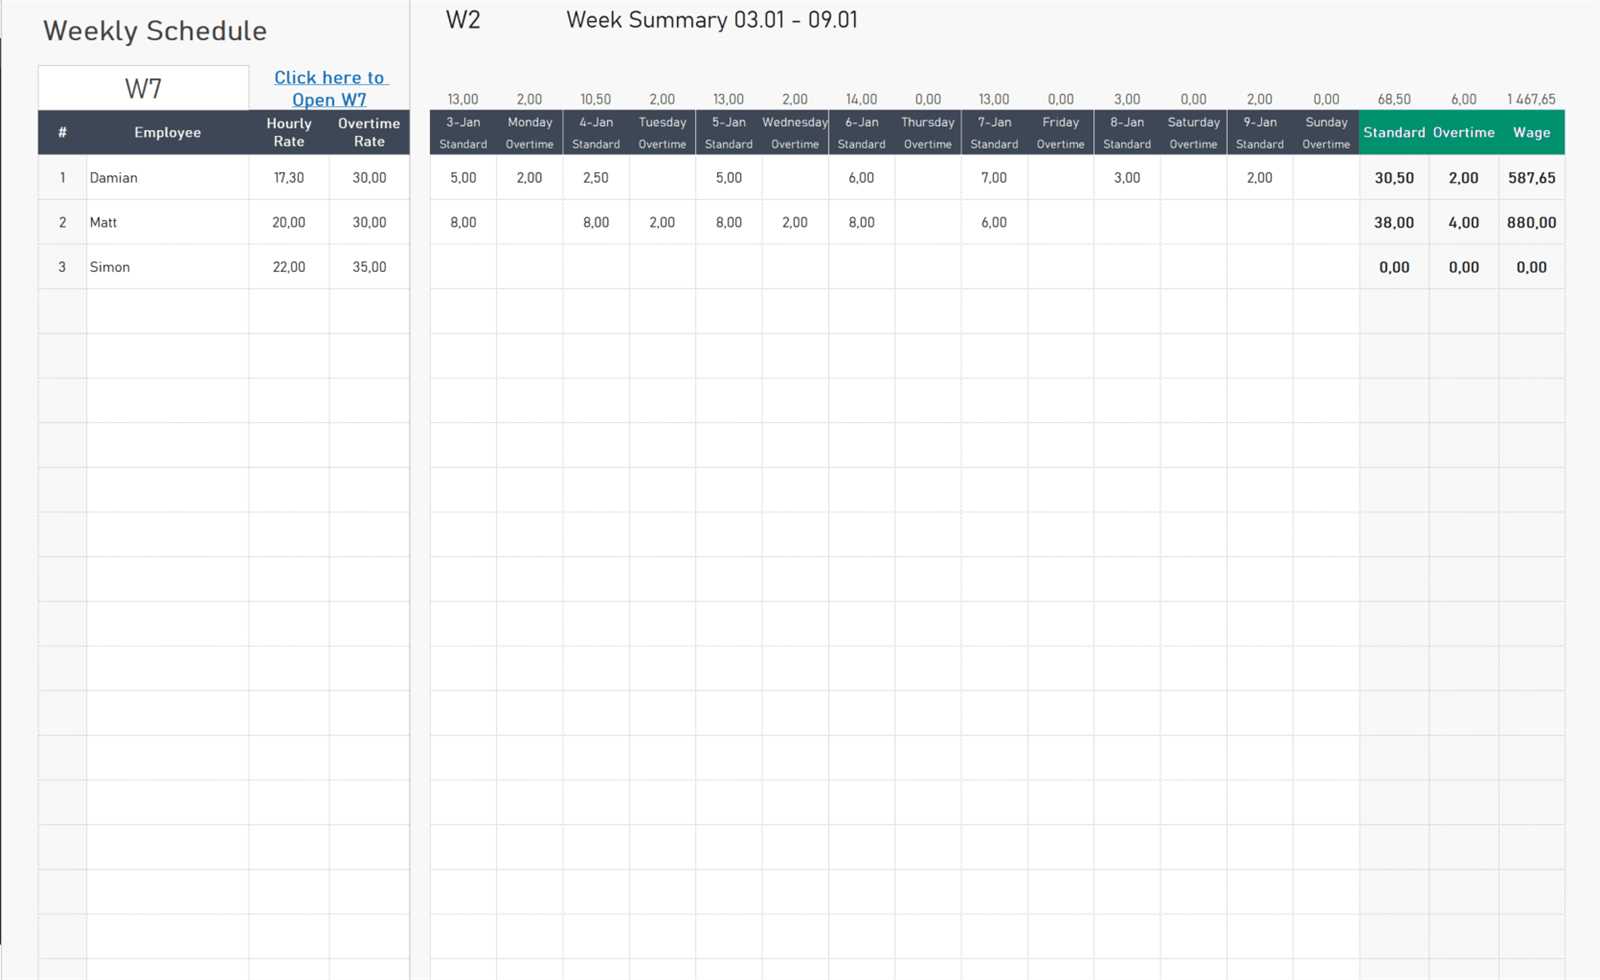Select Damian's Monday overtime 2,00

529,177
